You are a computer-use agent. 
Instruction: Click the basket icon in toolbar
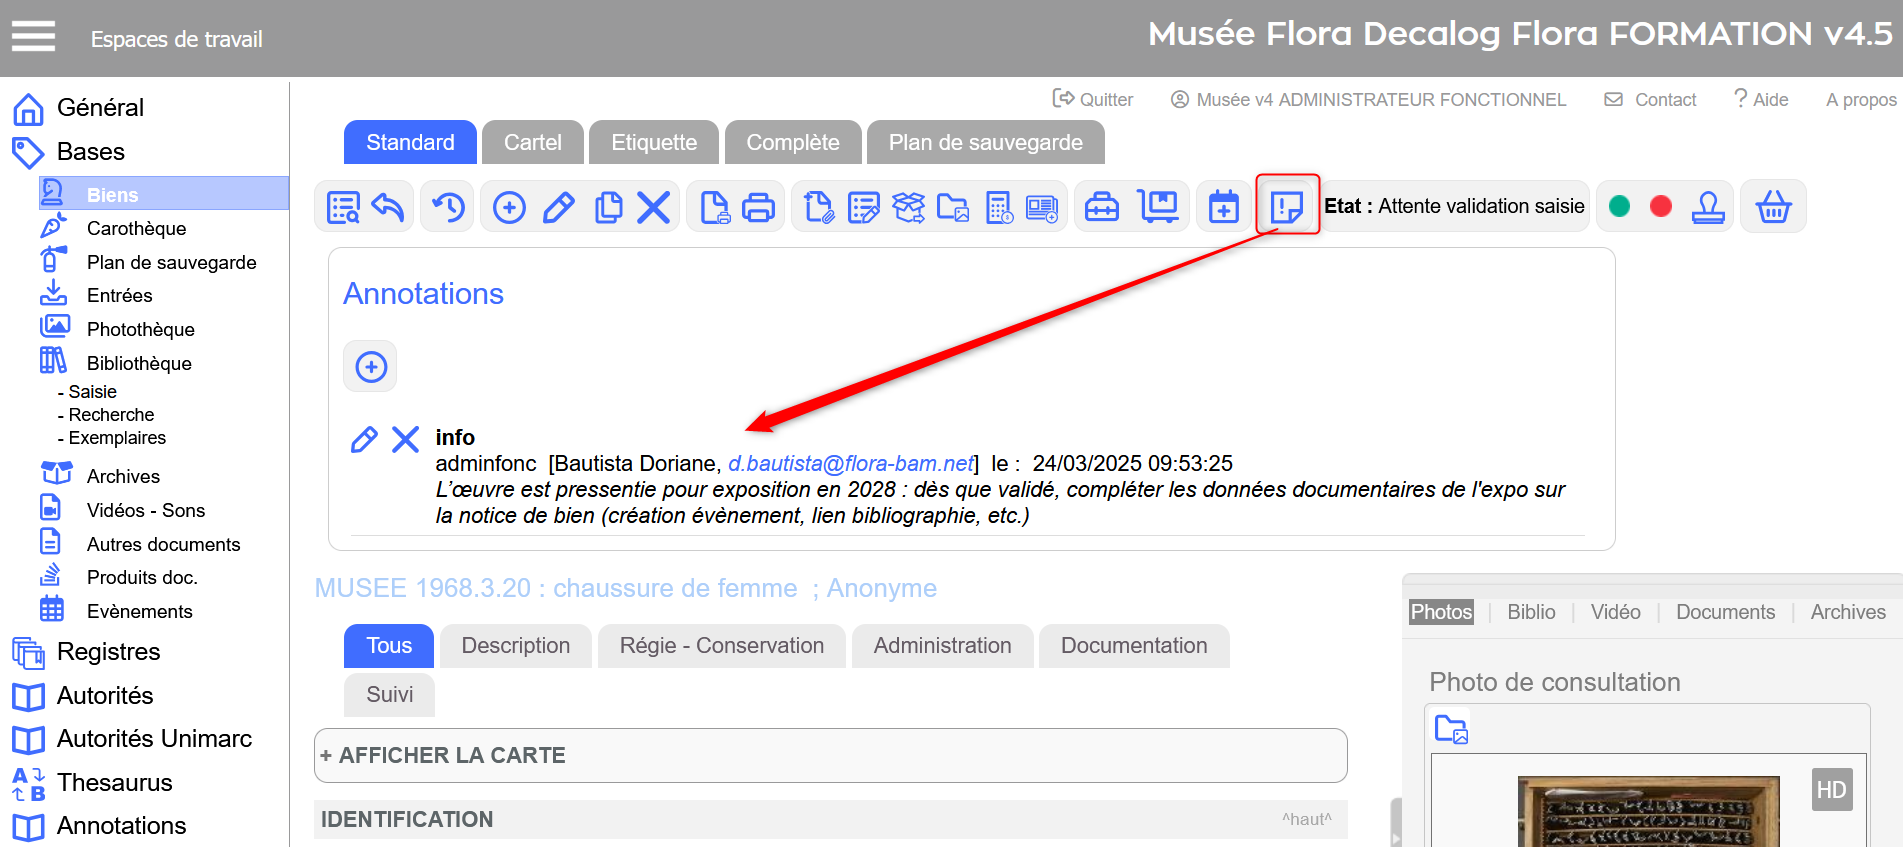pyautogui.click(x=1772, y=207)
